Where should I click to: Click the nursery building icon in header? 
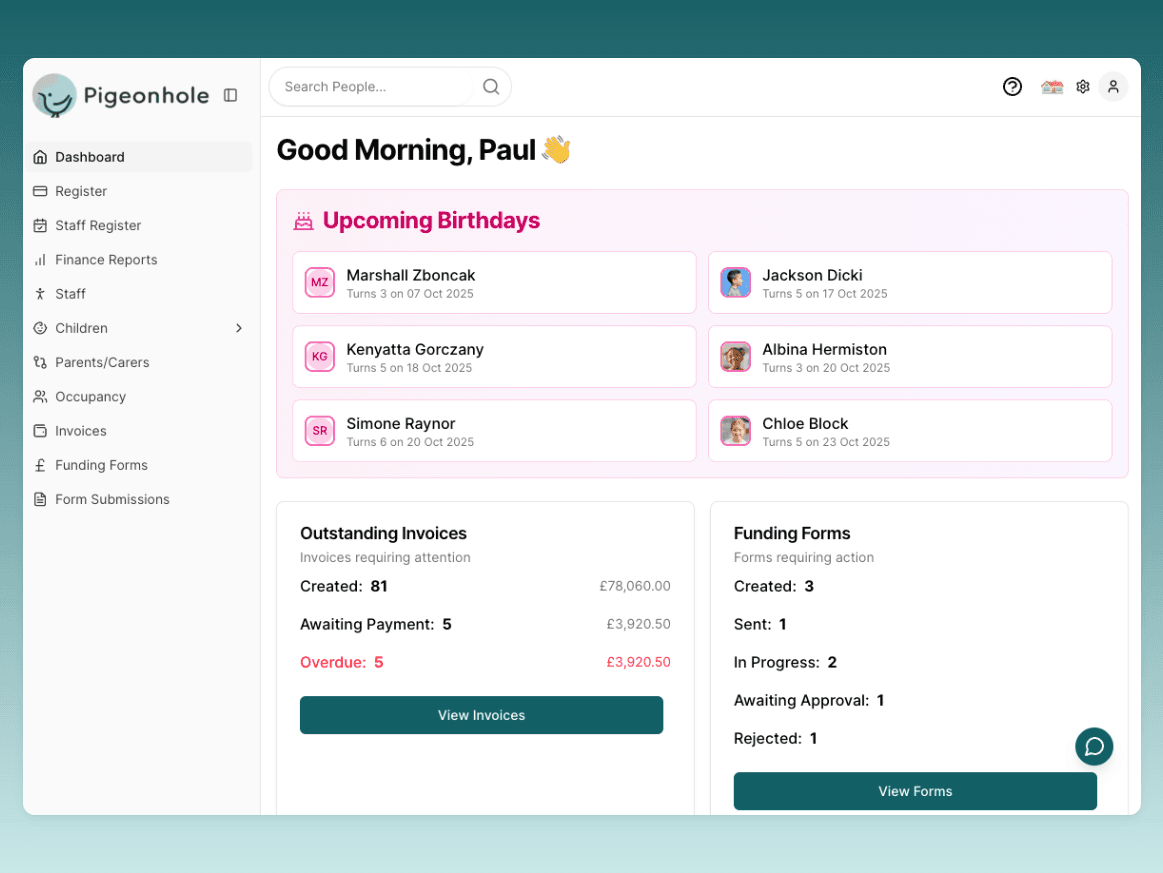pos(1051,87)
